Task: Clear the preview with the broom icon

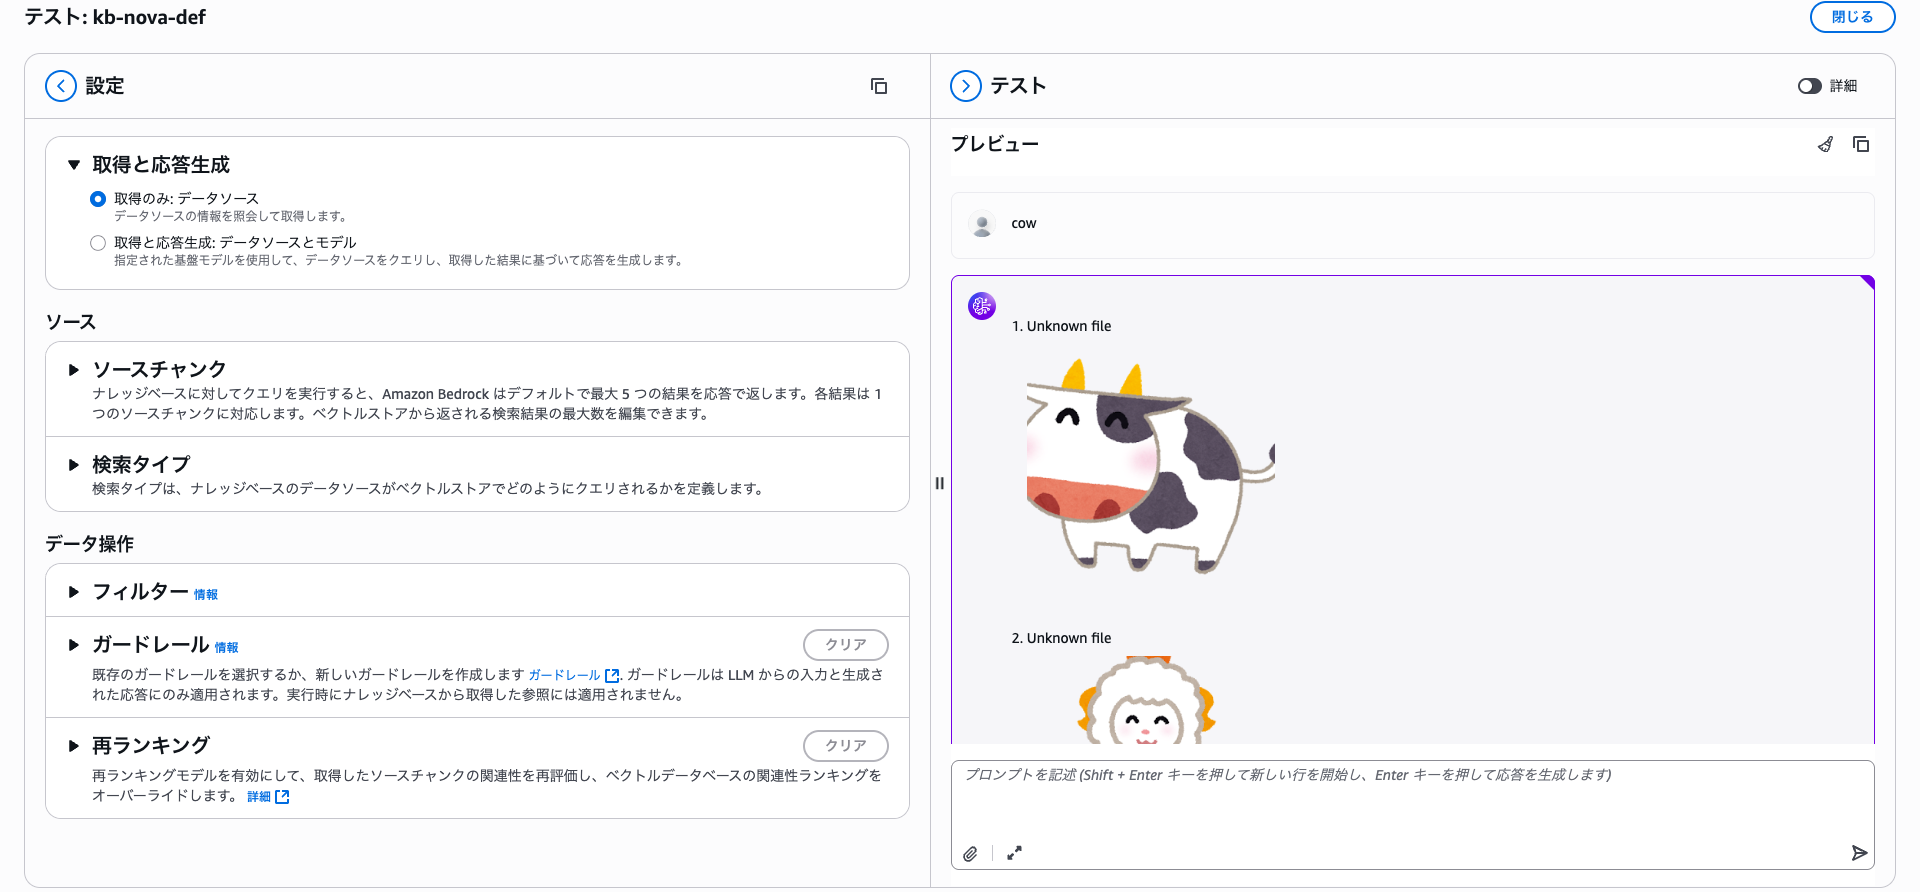Action: coord(1825,144)
